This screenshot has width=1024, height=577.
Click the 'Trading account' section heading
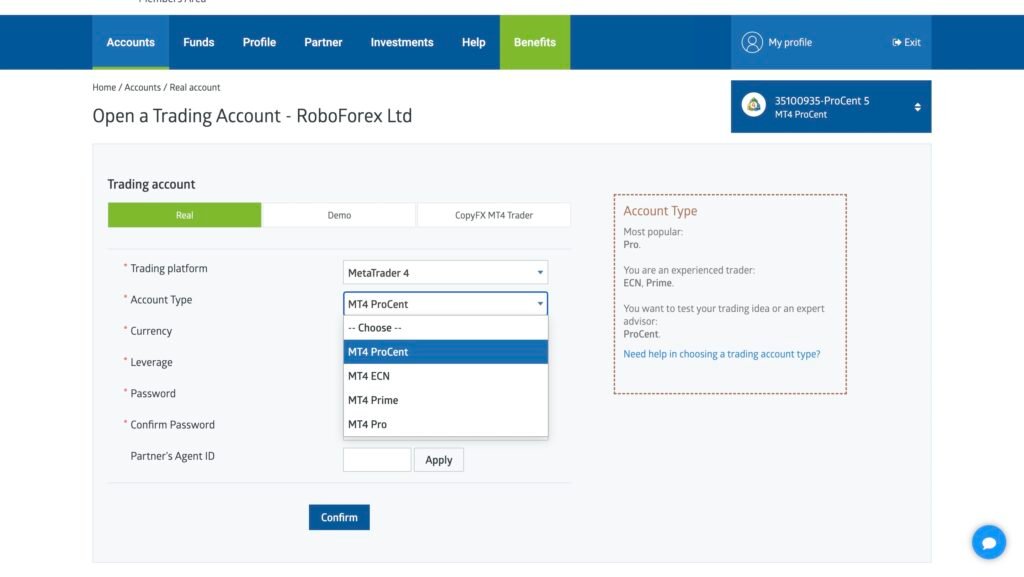[152, 184]
